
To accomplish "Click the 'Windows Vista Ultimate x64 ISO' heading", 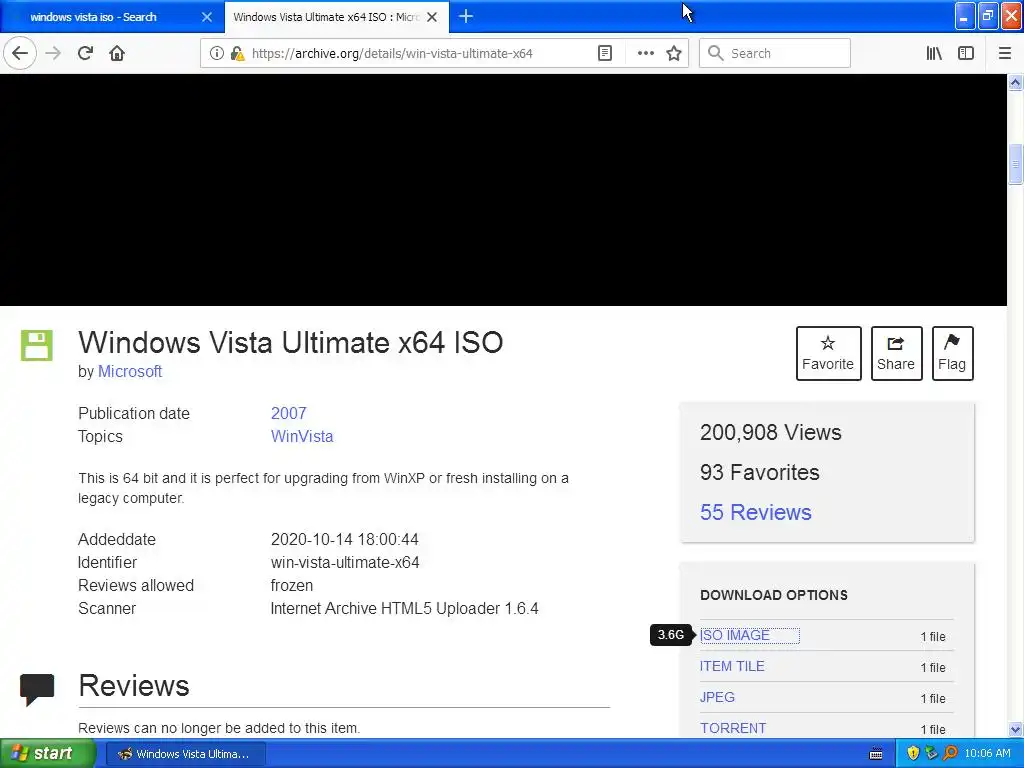I will [x=291, y=342].
